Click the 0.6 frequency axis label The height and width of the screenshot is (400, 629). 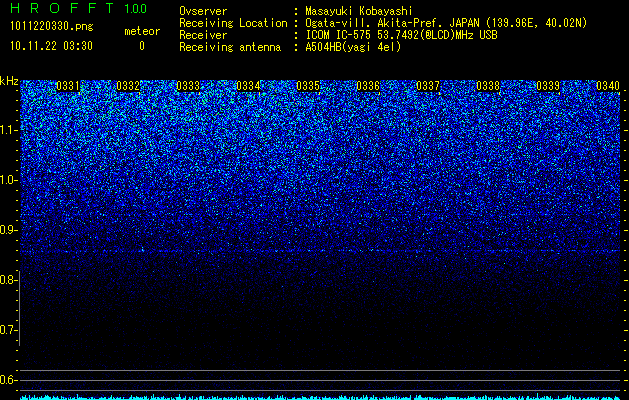click(x=8, y=380)
